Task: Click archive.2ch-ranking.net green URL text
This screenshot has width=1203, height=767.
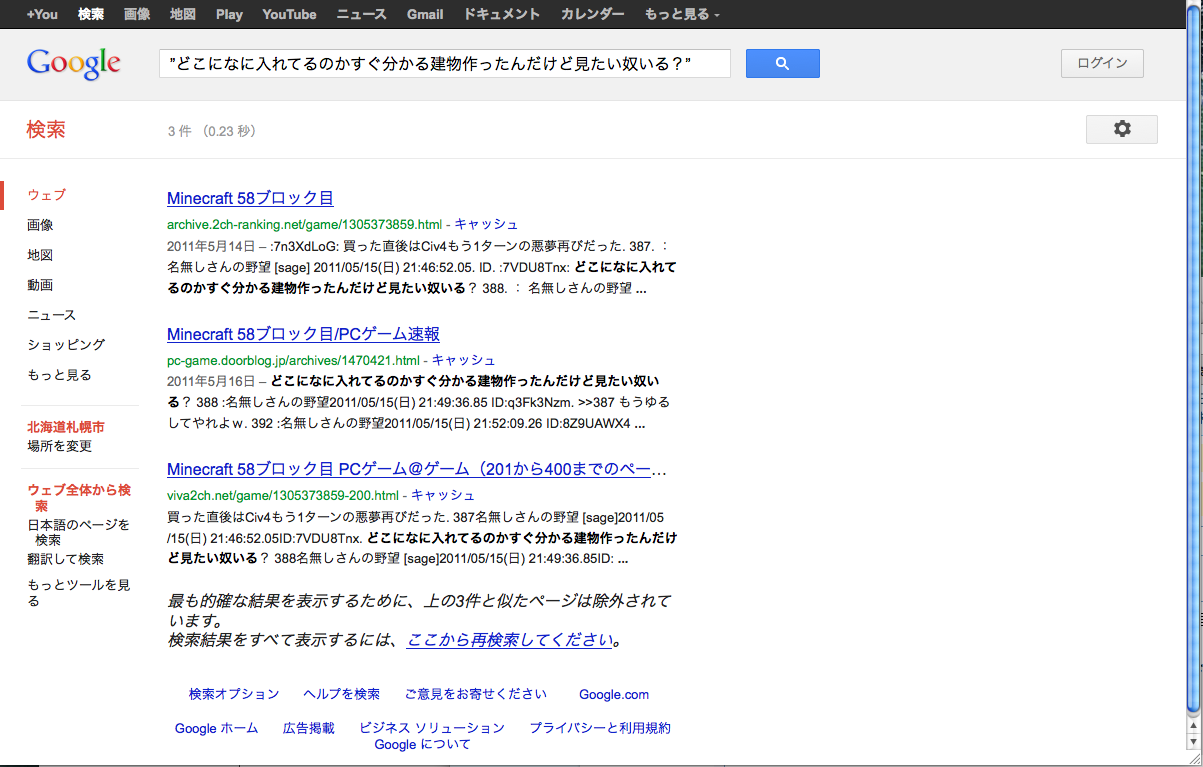Action: pyautogui.click(x=304, y=224)
